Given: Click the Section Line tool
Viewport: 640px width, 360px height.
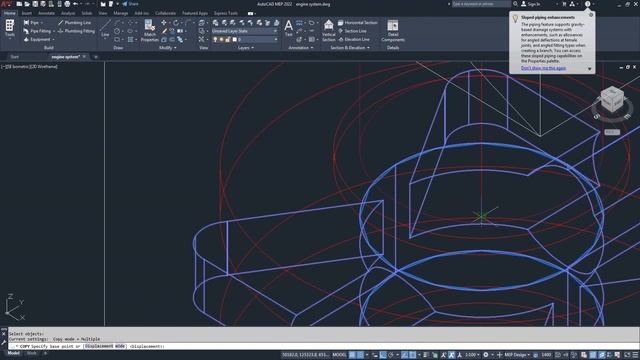Looking at the screenshot, I should click(352, 31).
